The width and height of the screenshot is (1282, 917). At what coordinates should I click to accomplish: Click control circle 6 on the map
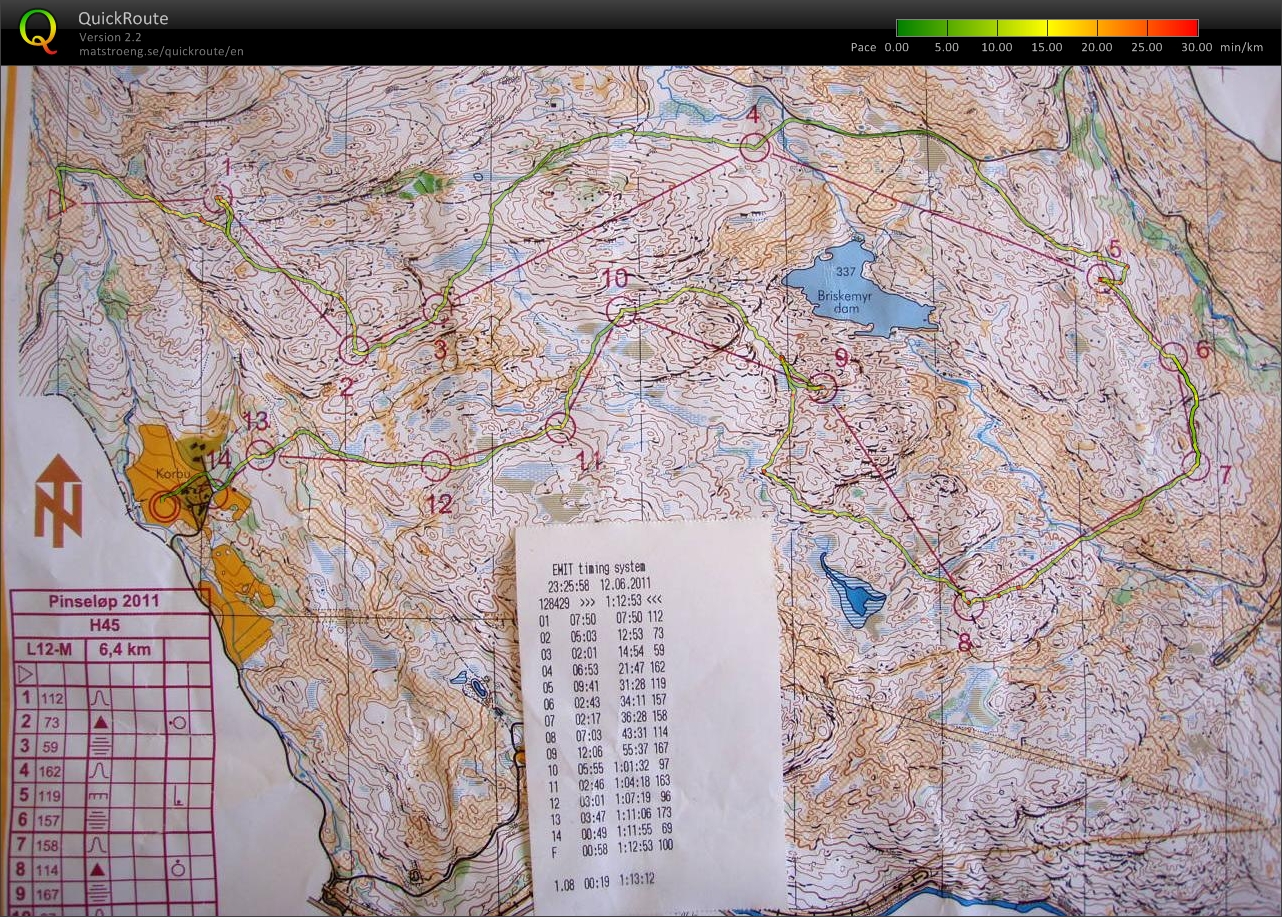click(x=1174, y=355)
